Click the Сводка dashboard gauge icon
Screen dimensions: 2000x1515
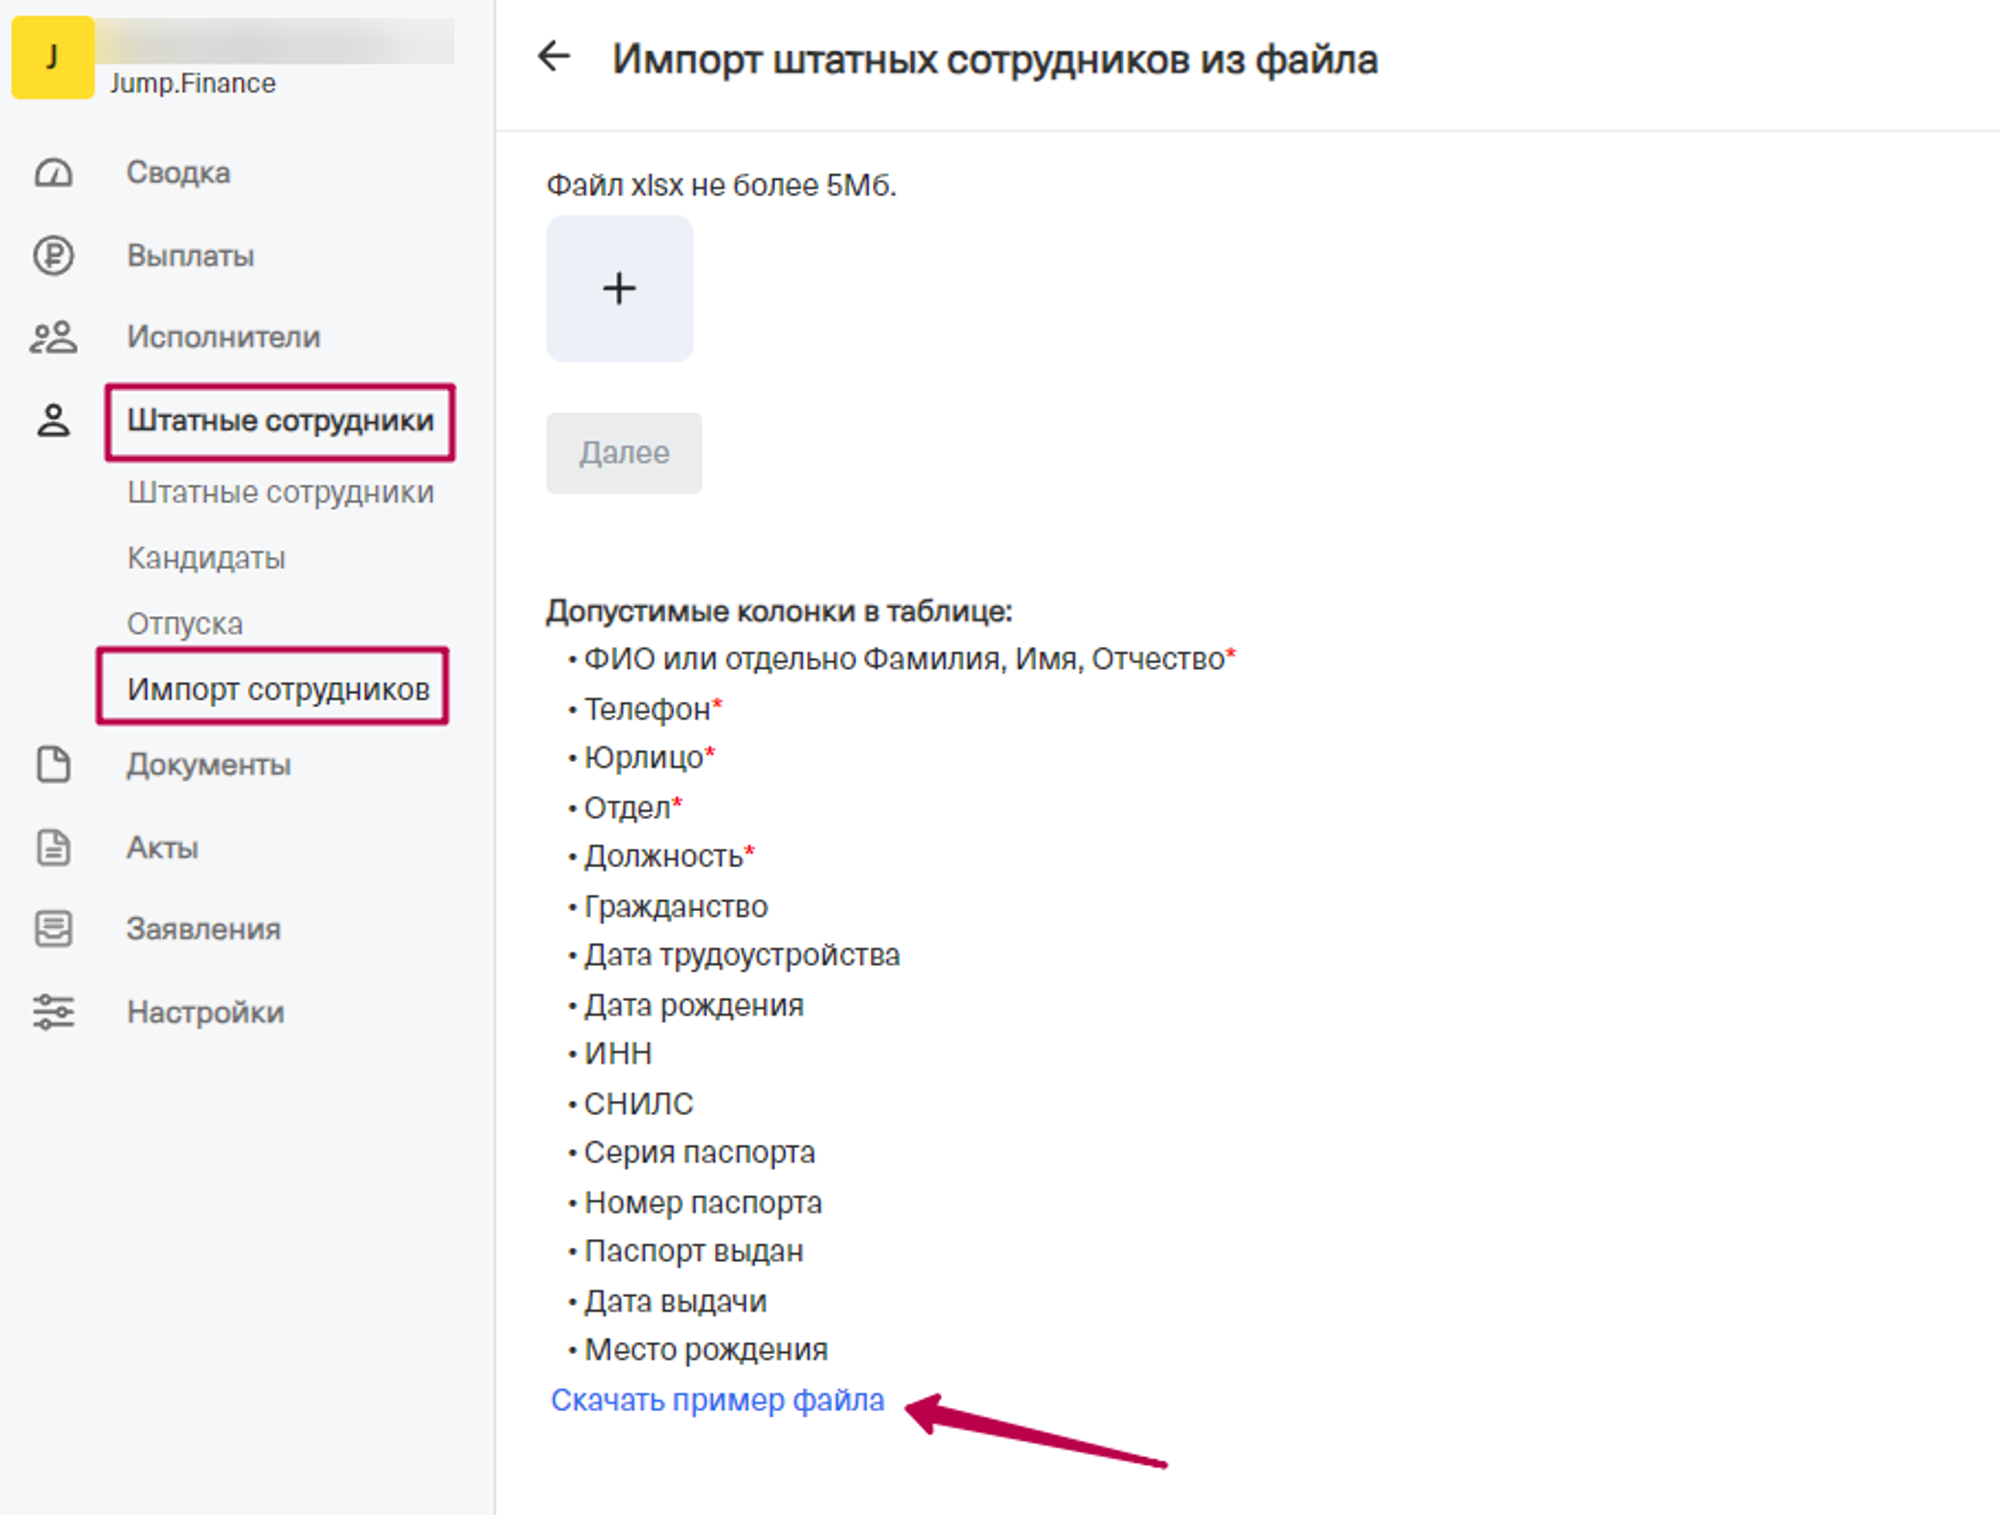click(x=53, y=173)
